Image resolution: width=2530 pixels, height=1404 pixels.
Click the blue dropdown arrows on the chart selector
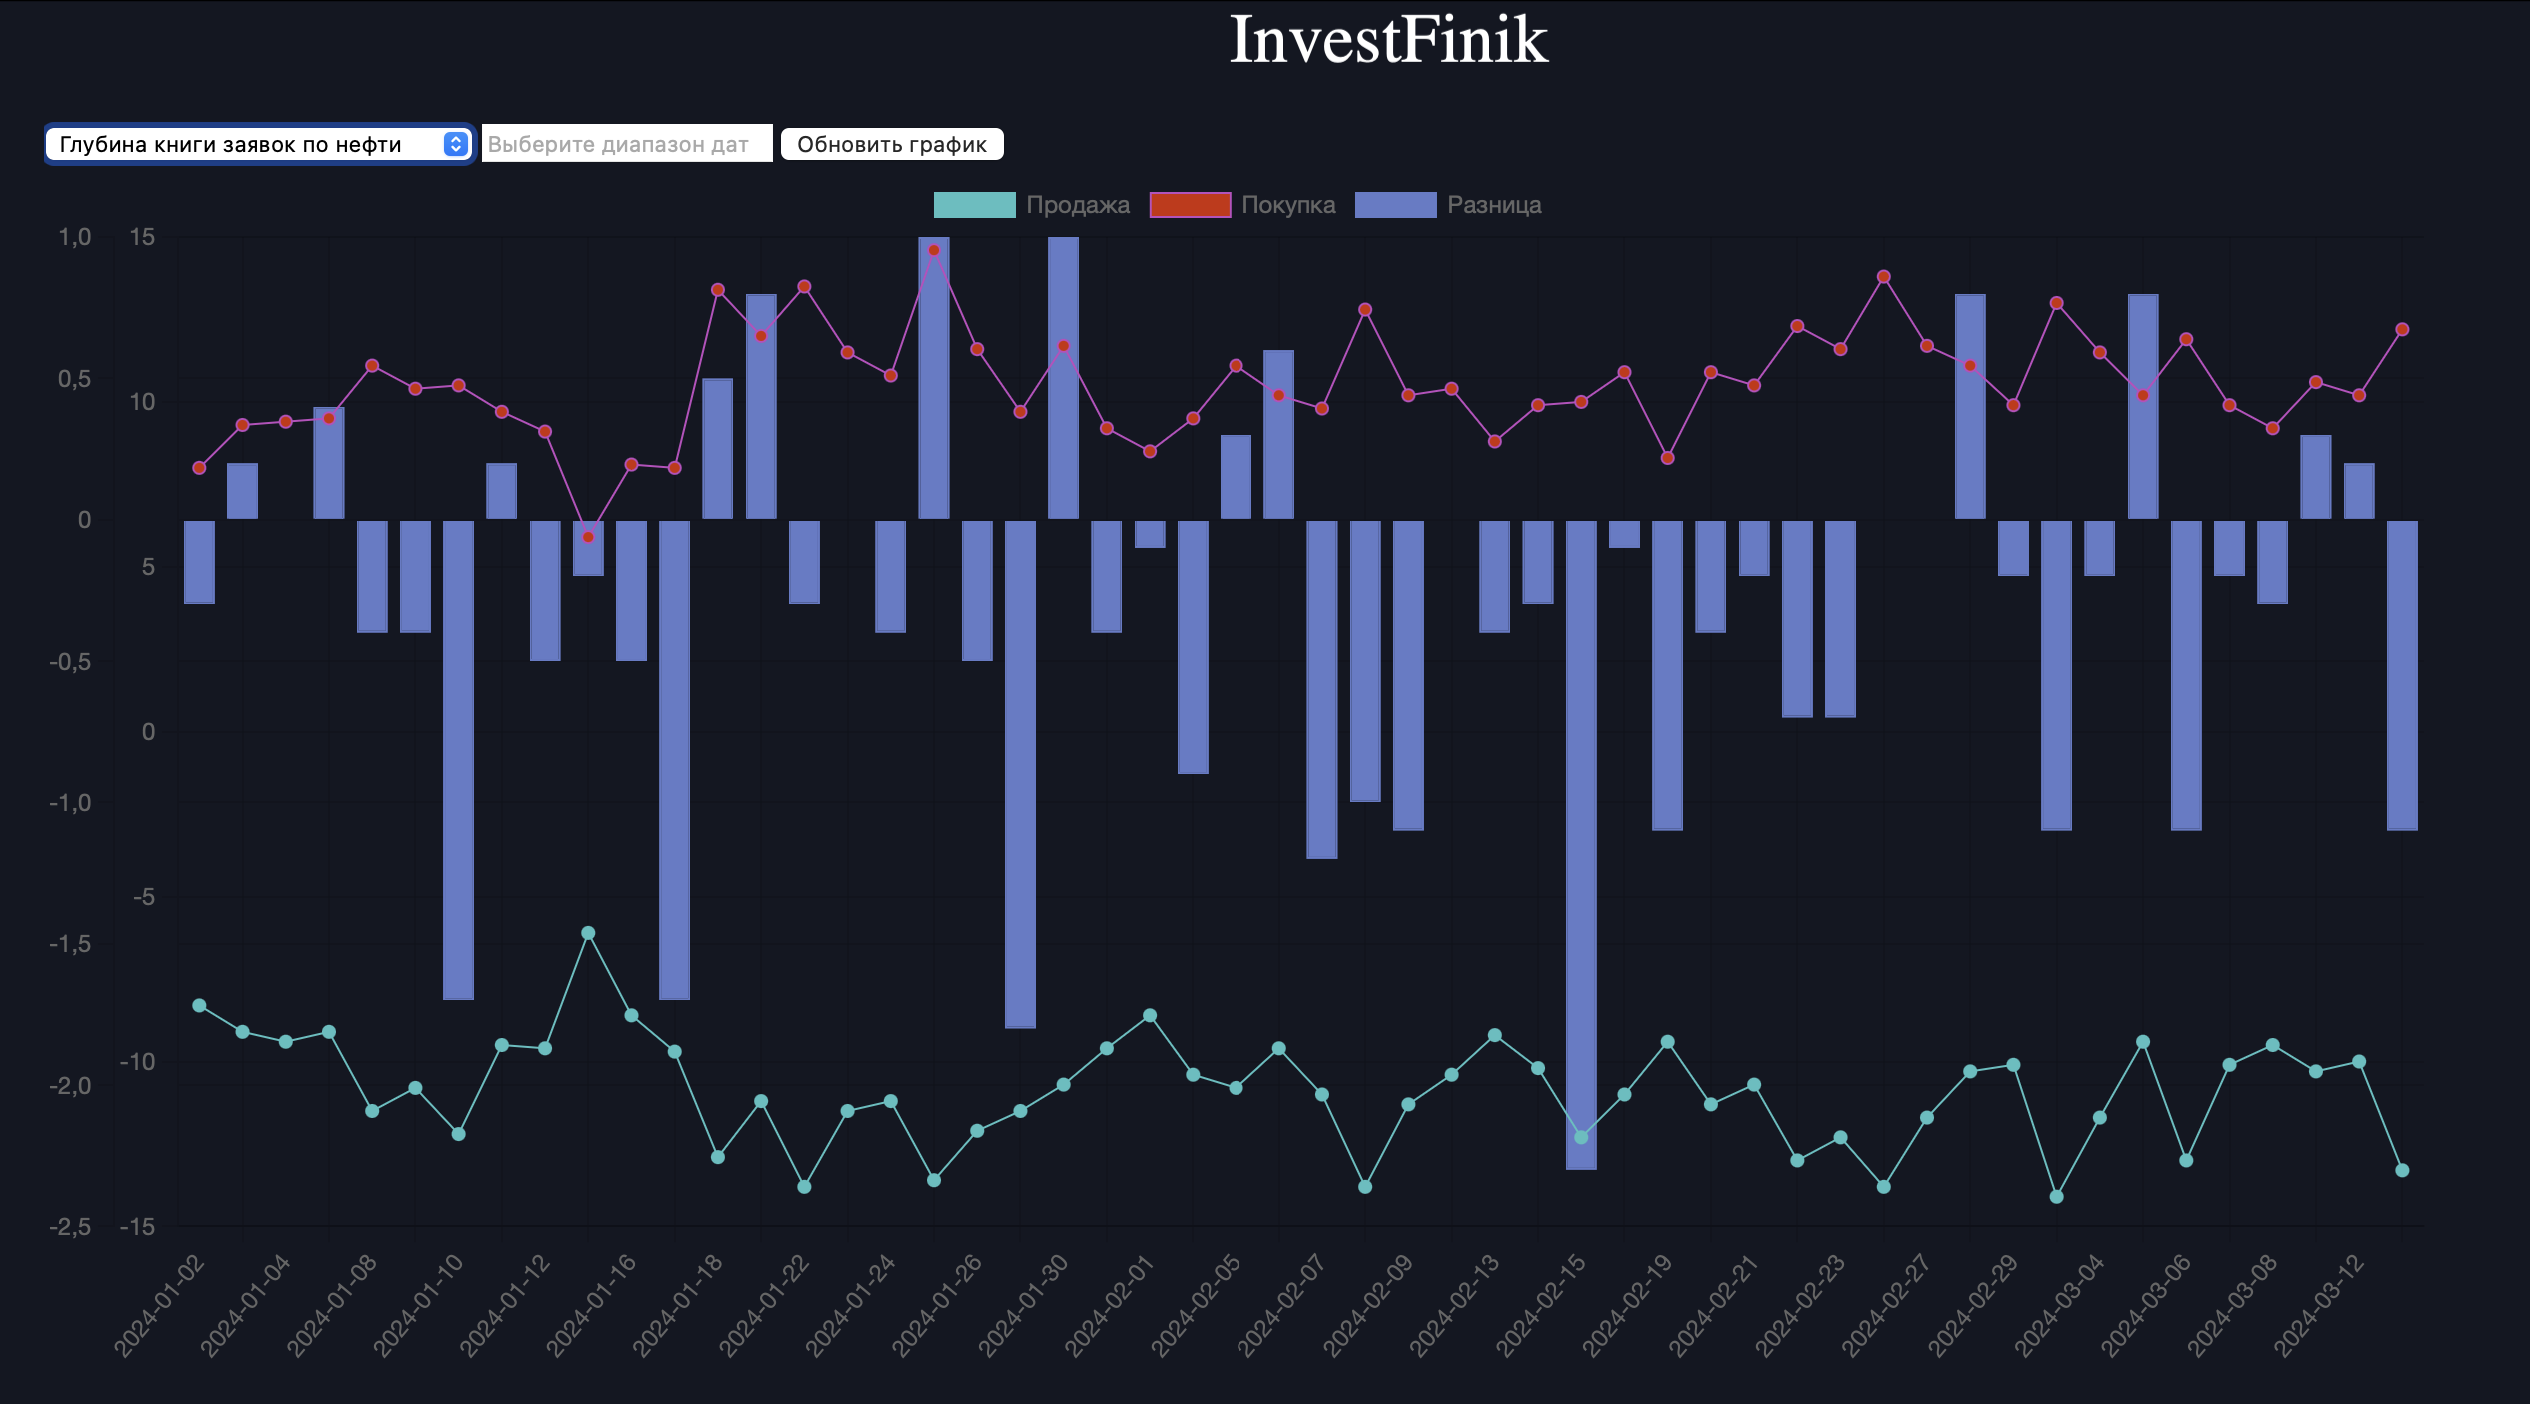tap(456, 144)
